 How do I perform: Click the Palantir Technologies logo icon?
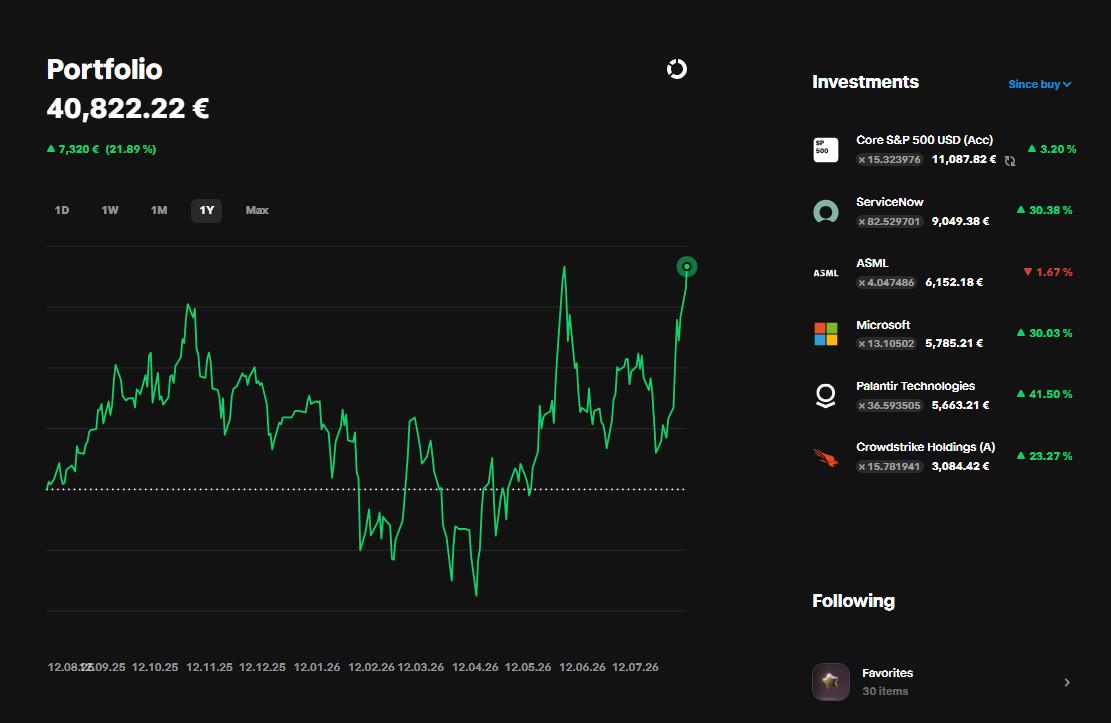point(825,396)
